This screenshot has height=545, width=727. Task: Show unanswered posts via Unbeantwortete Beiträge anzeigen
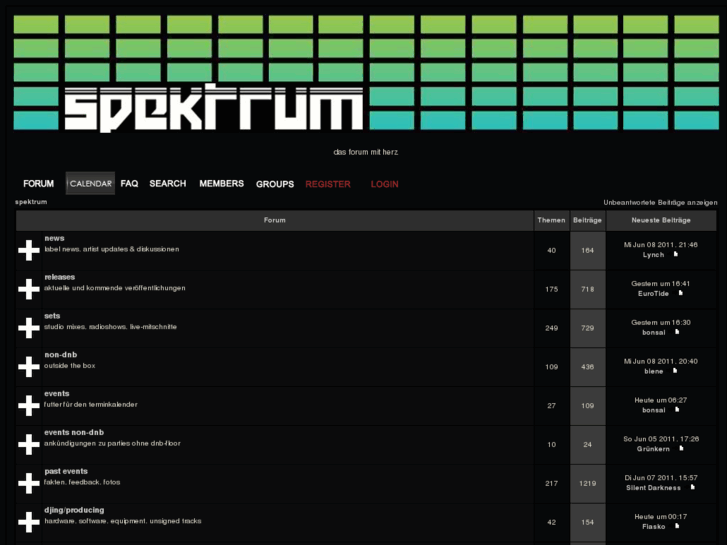click(x=660, y=203)
